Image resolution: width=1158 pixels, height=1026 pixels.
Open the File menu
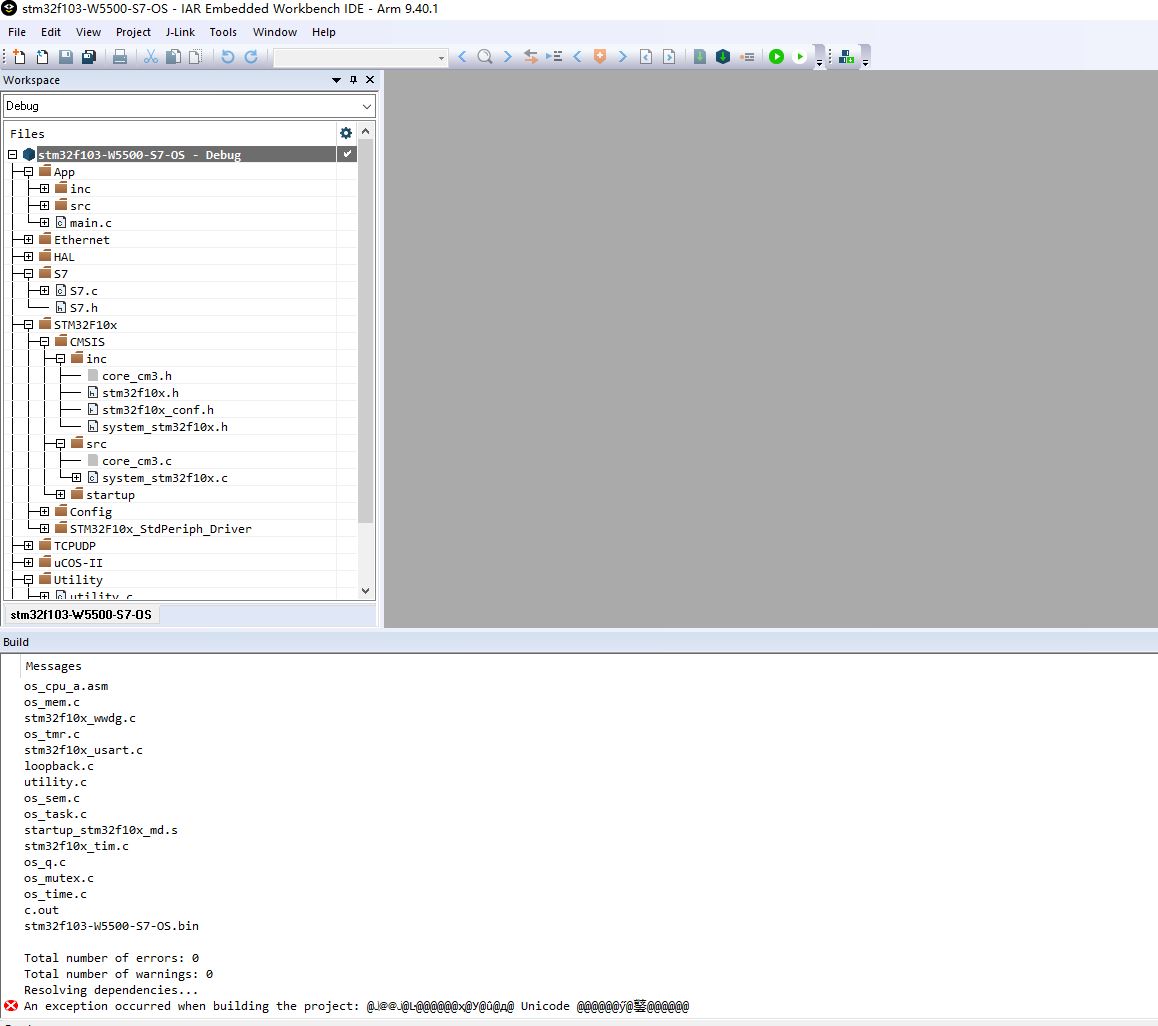click(x=17, y=33)
